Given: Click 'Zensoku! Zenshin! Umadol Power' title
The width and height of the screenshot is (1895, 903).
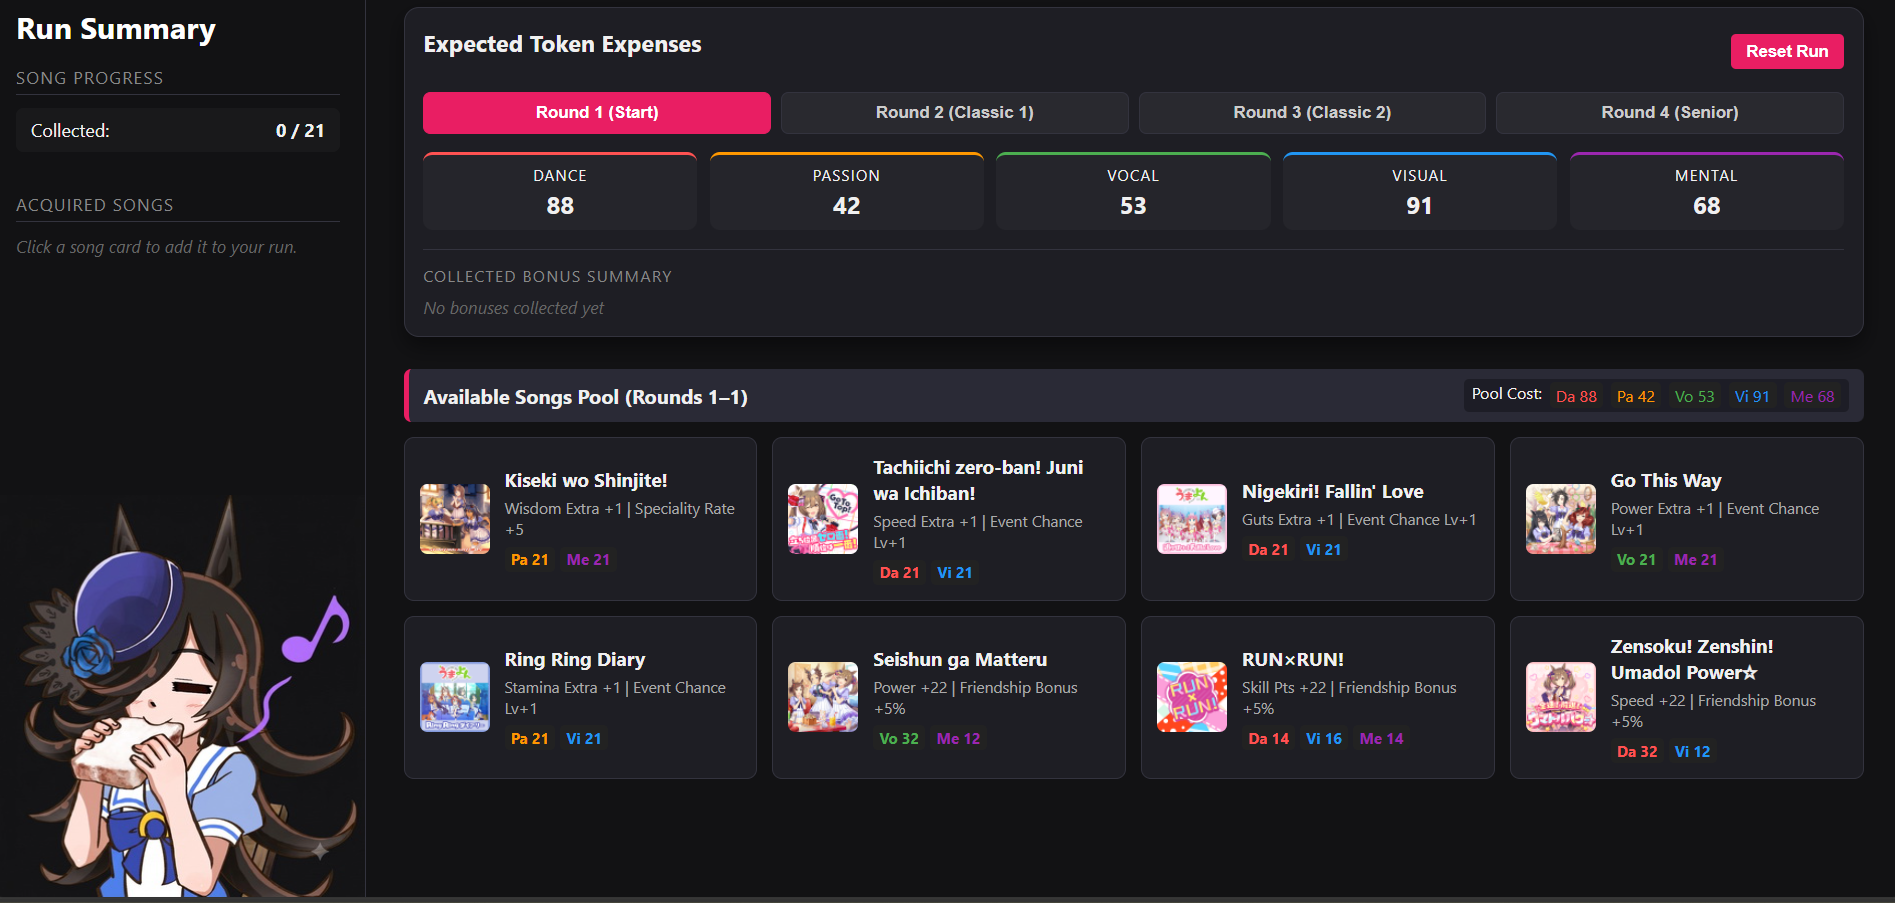Looking at the screenshot, I should point(1692,659).
